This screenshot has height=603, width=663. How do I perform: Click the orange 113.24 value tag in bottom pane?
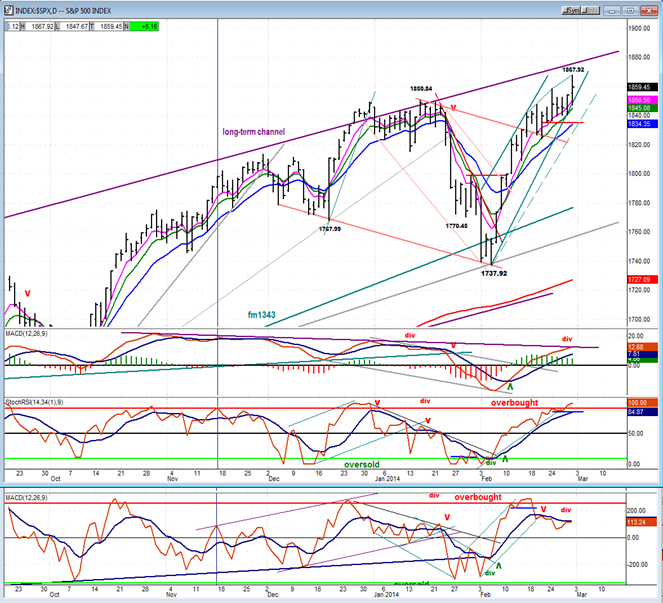pos(643,522)
